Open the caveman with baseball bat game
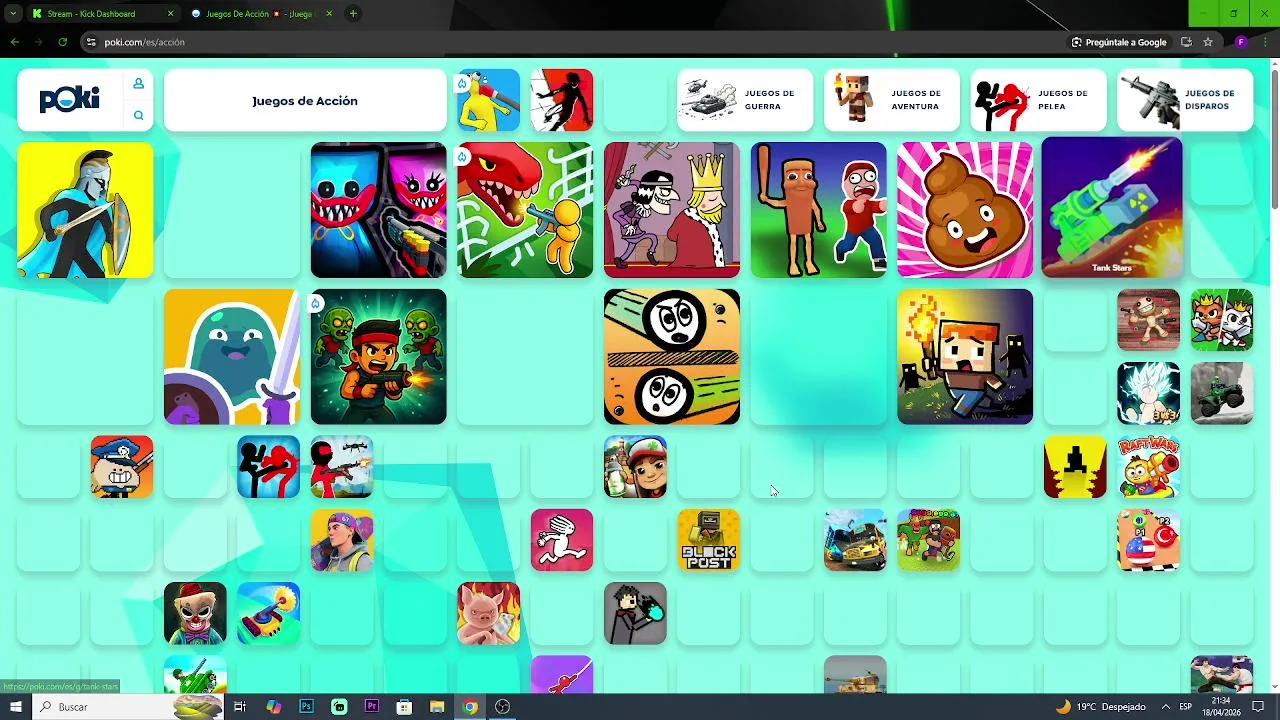Viewport: 1280px width, 720px height. pos(819,210)
